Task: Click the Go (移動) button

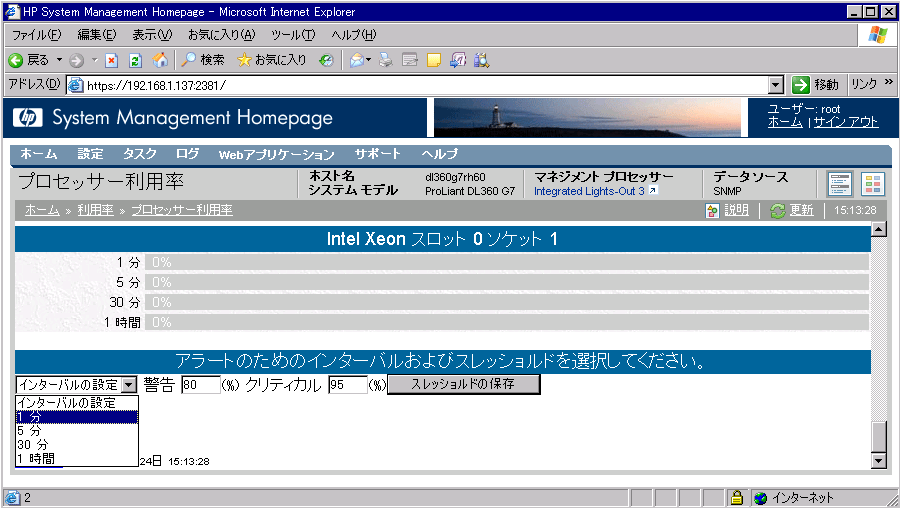Action: [x=815, y=85]
